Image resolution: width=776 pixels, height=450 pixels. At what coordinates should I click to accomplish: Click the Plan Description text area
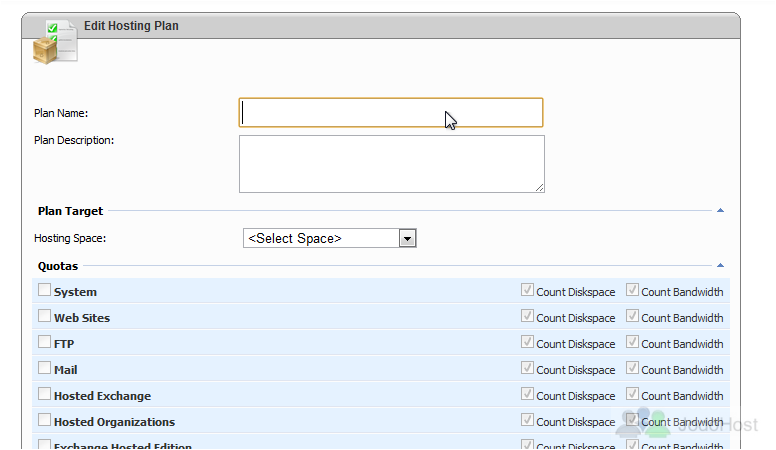[391, 163]
